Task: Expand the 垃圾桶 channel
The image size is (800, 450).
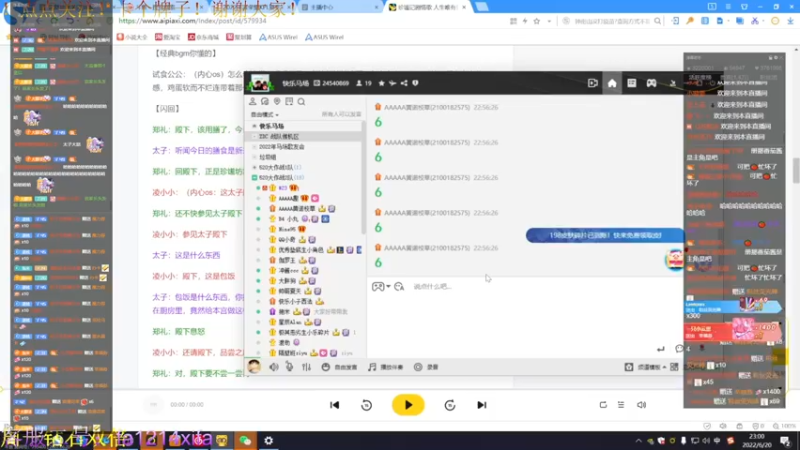Action: coord(267,157)
